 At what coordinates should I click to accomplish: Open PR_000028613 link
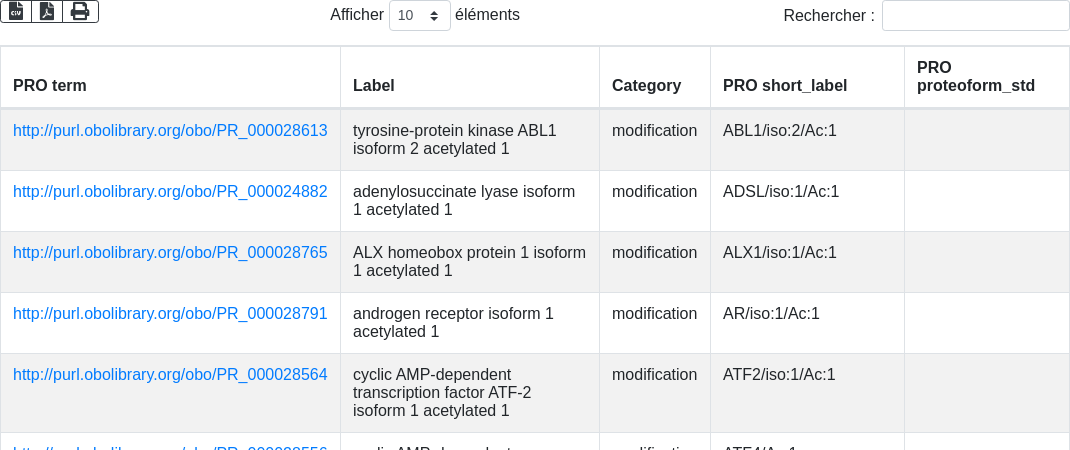coord(170,131)
